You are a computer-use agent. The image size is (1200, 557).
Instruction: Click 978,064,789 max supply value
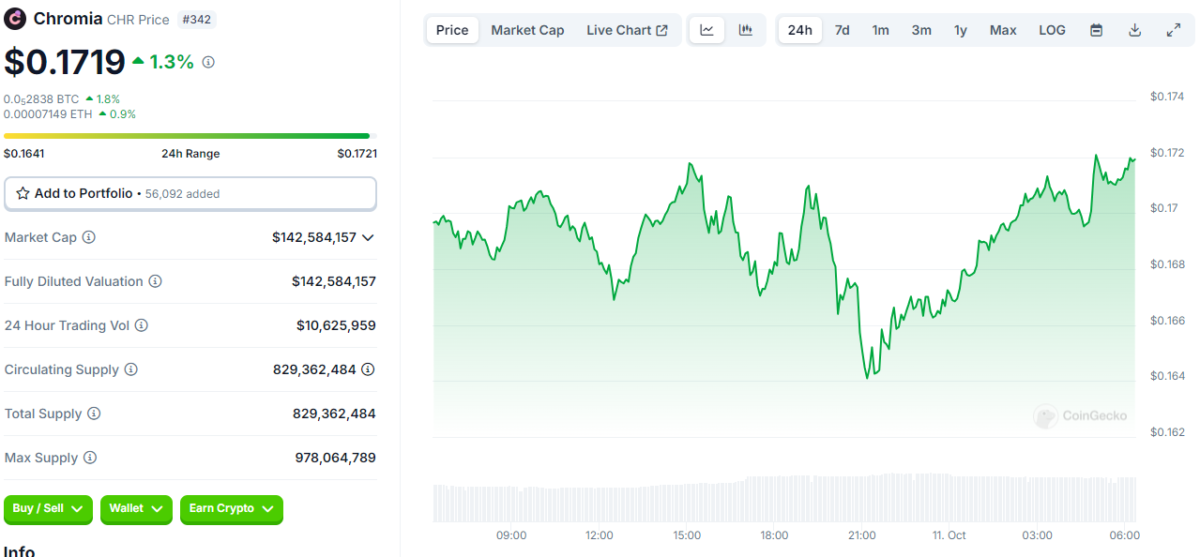point(334,458)
